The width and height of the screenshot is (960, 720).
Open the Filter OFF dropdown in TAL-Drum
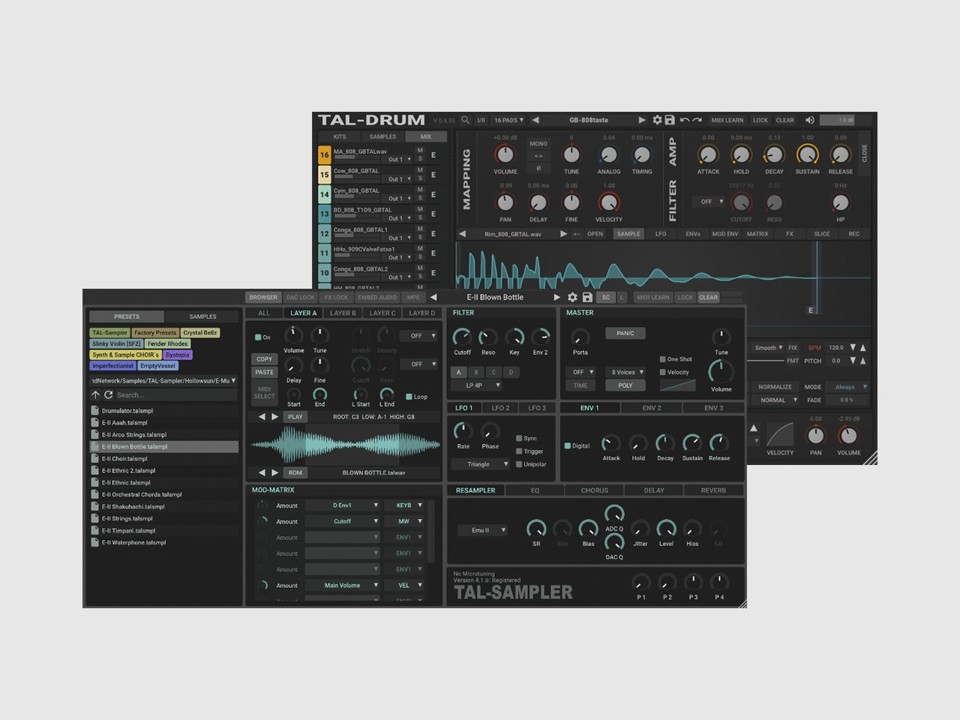pyautogui.click(x=709, y=201)
